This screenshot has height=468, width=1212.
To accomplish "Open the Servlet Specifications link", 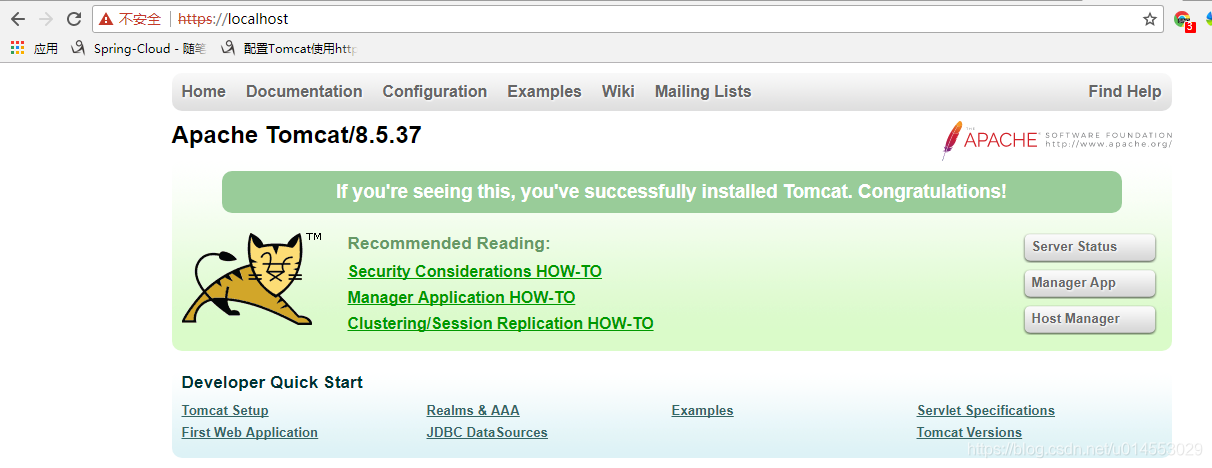I will click(x=986, y=410).
